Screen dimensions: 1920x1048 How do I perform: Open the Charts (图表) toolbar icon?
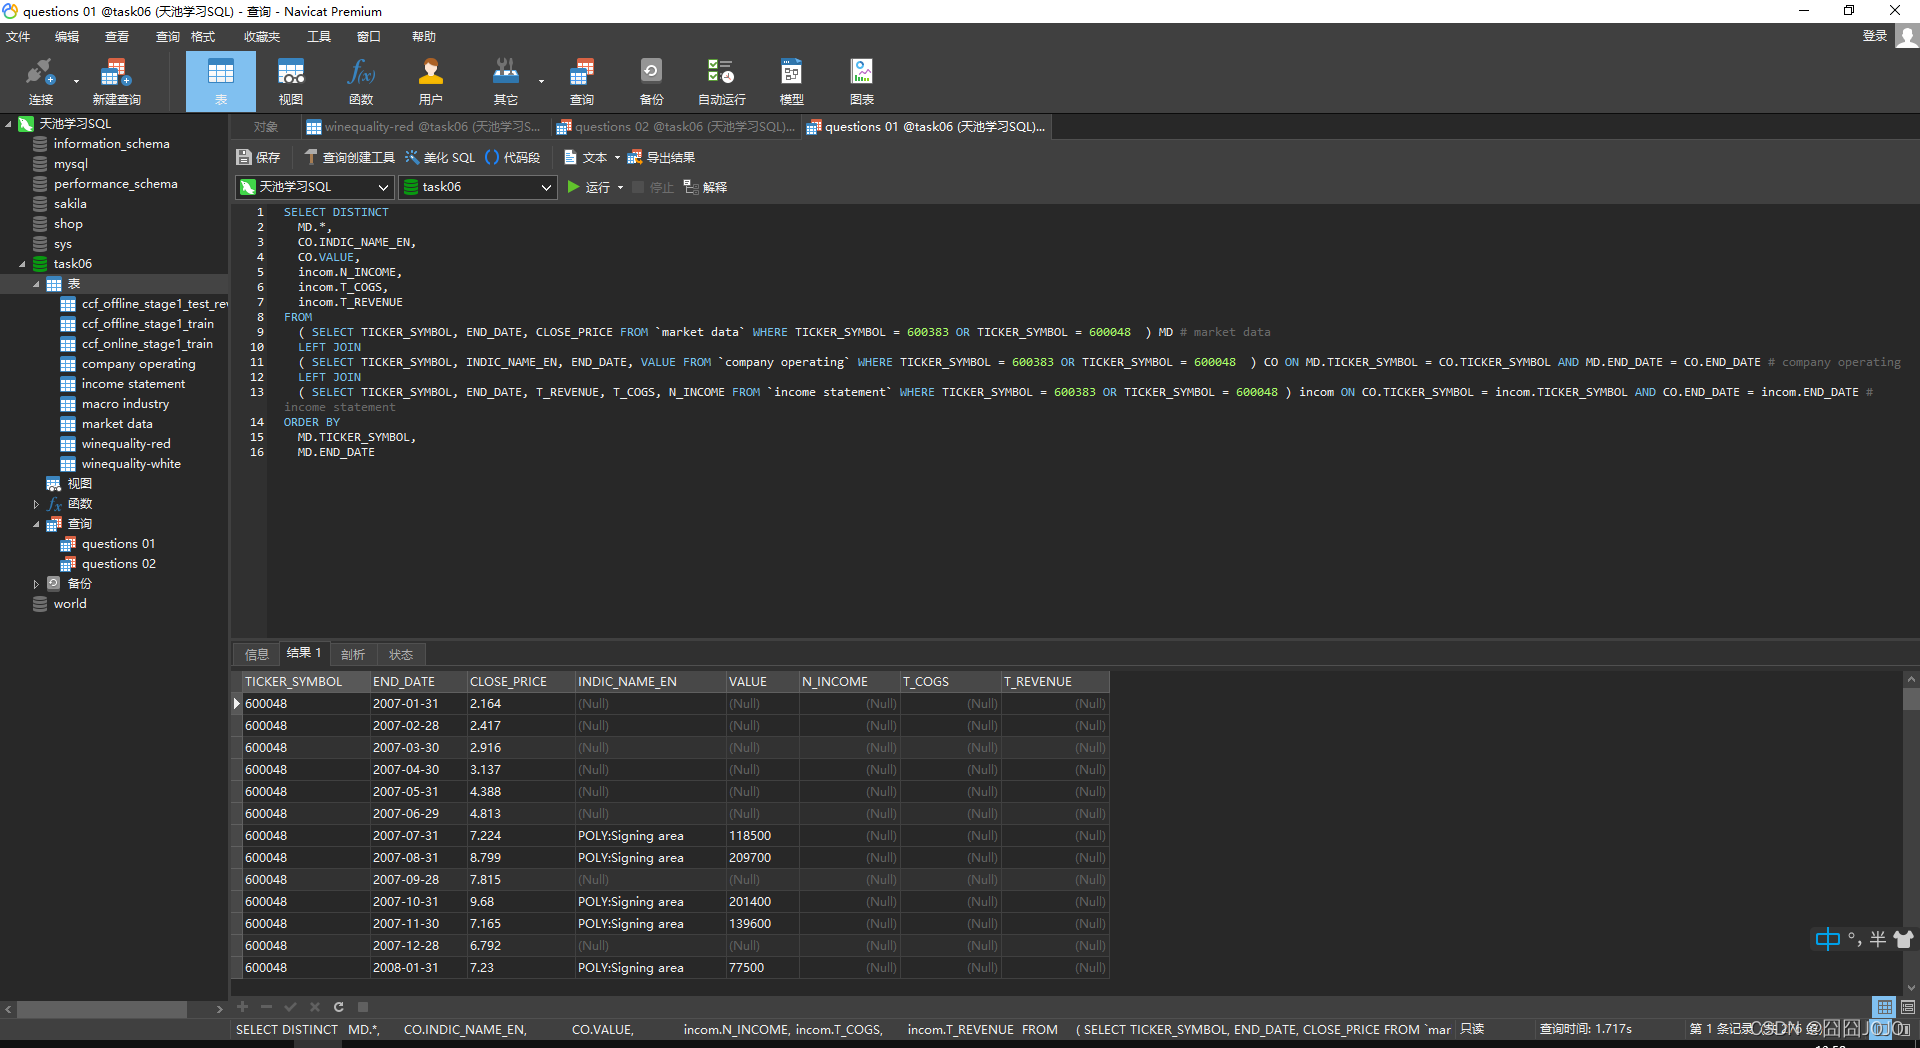862,81
